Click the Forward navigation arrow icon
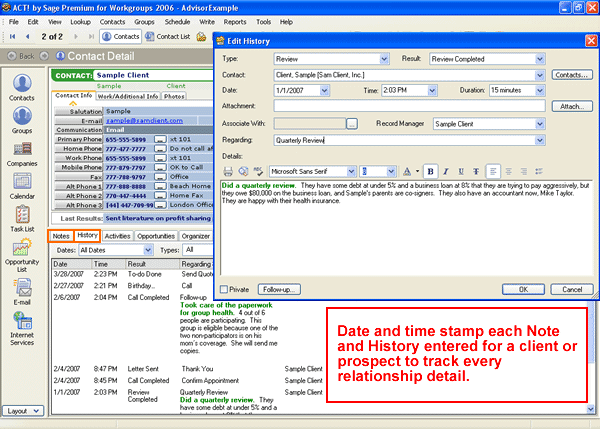600x429 pixels. pos(44,56)
